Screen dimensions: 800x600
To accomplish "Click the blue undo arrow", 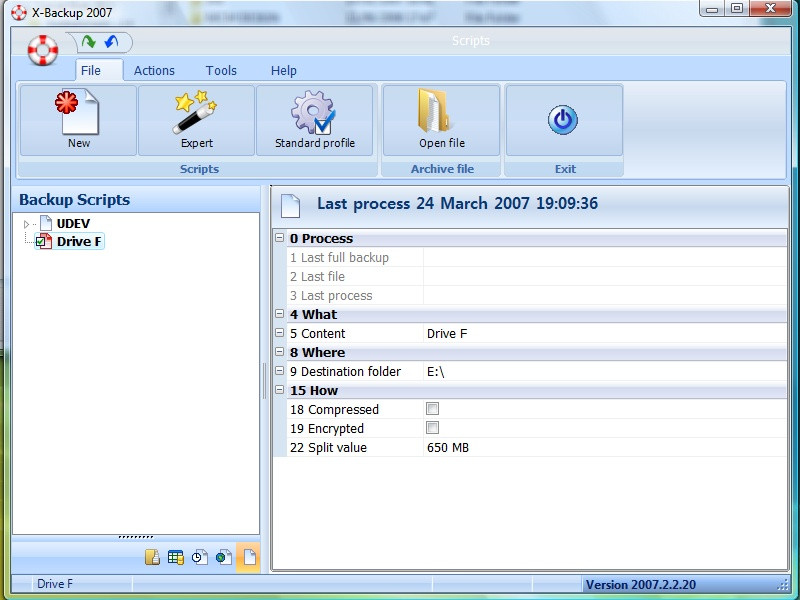I will click(x=111, y=41).
